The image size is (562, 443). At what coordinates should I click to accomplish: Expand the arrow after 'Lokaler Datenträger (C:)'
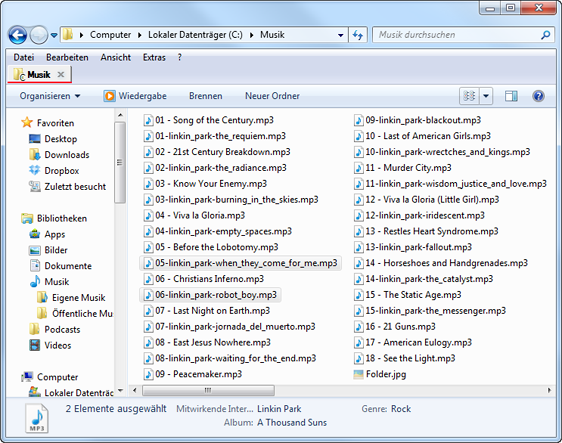click(252, 35)
